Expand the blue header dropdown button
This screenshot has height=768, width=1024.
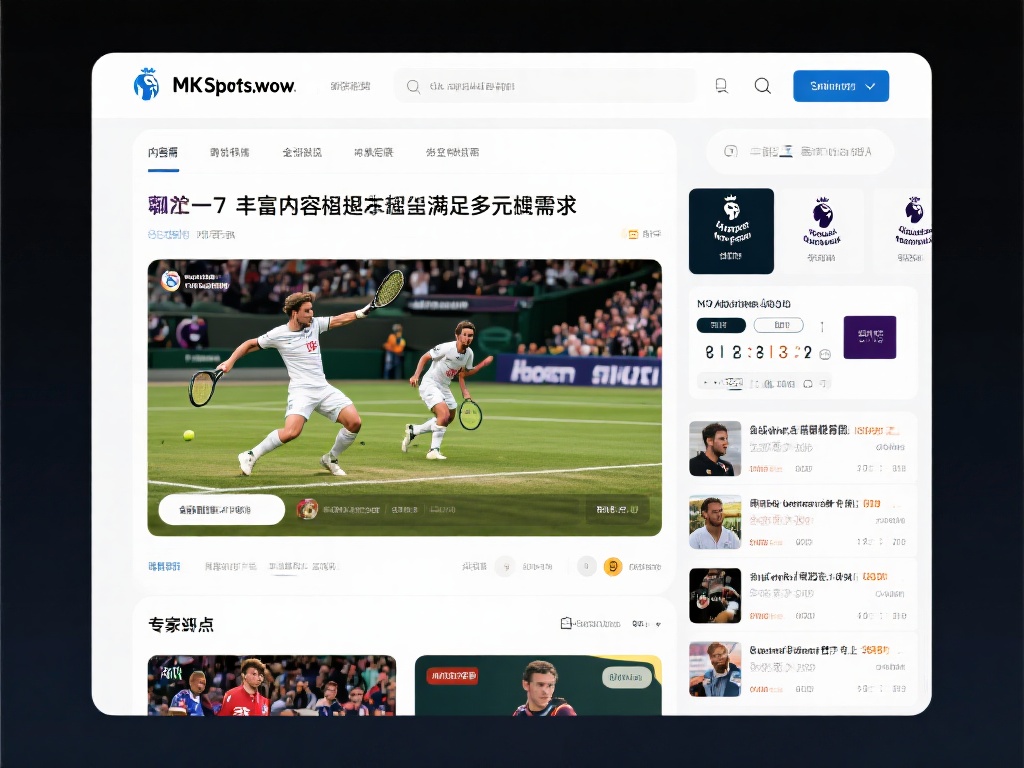click(840, 86)
